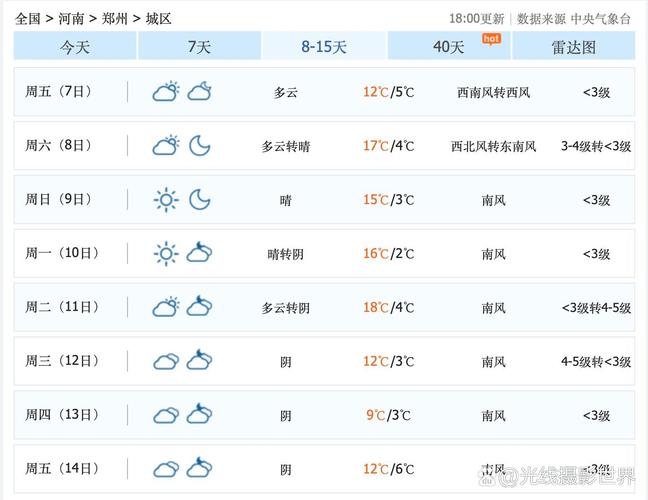The image size is (648, 500).
Task: Click the orange hot badge on 40天
Action: click(491, 39)
